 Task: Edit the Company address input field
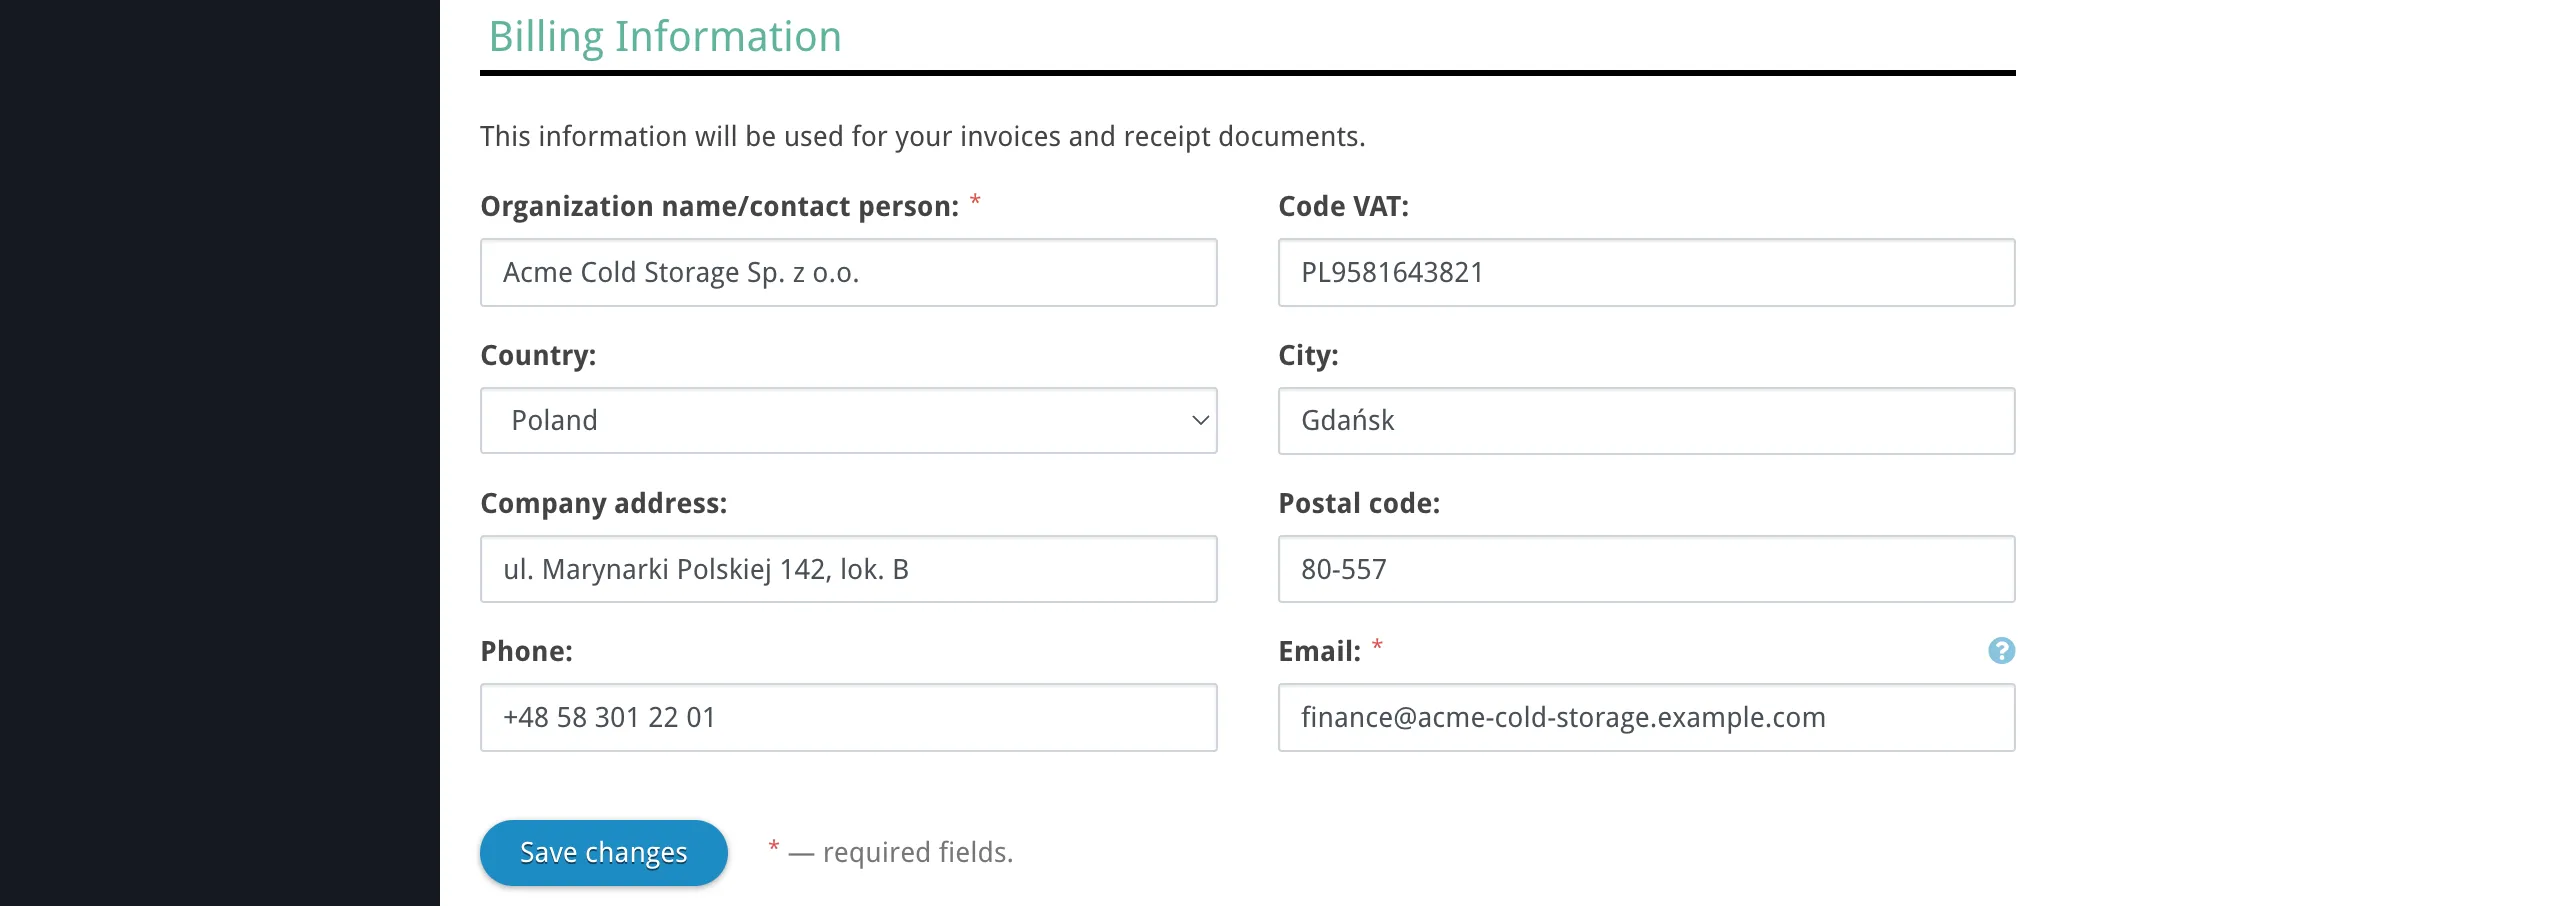click(848, 569)
